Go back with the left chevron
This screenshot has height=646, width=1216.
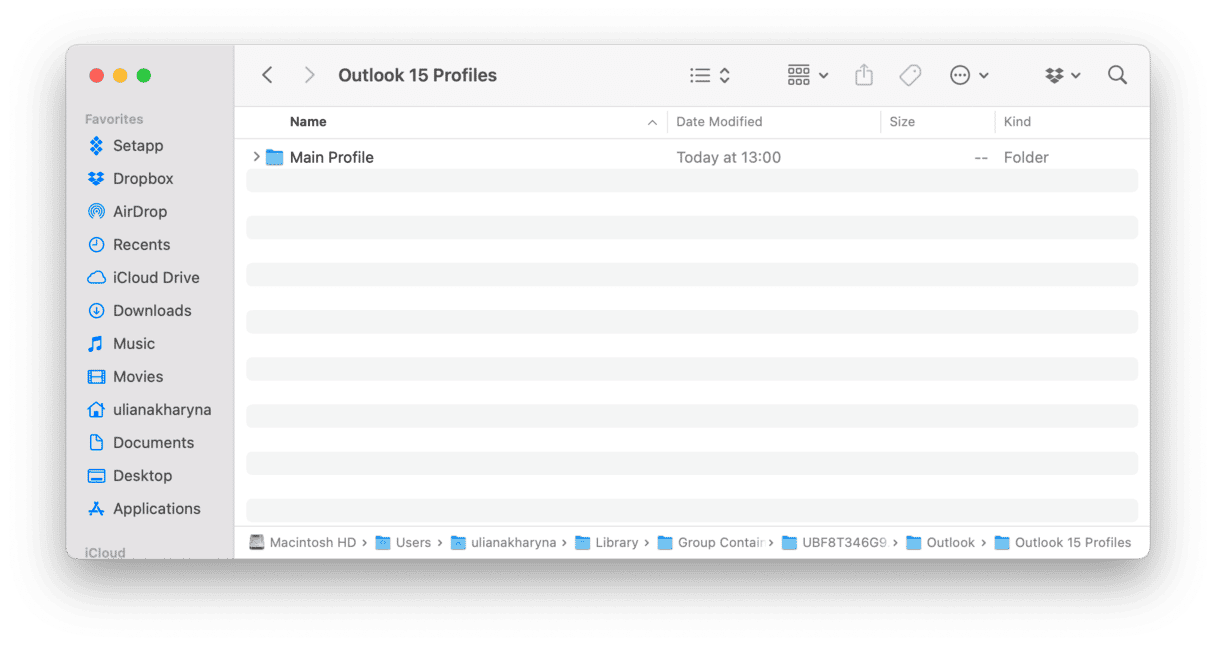point(267,75)
